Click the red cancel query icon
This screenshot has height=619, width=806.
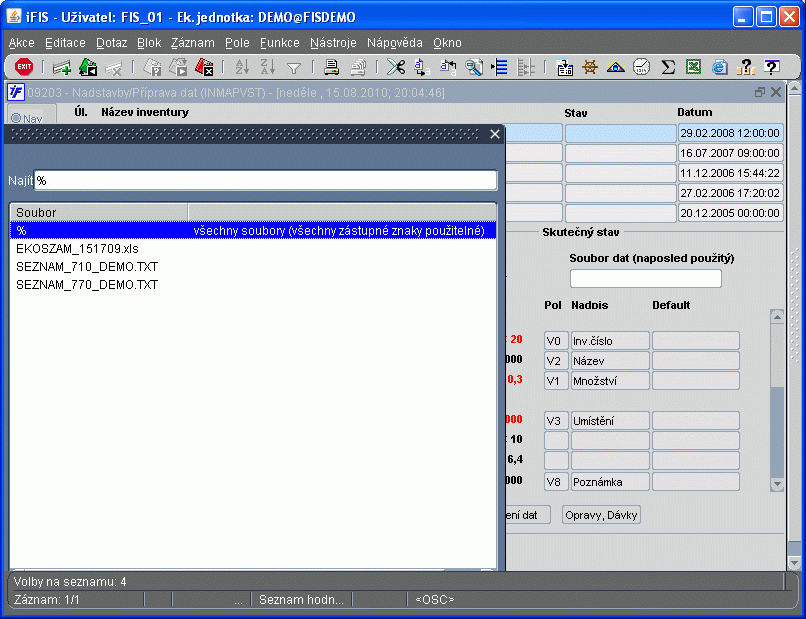tap(204, 67)
